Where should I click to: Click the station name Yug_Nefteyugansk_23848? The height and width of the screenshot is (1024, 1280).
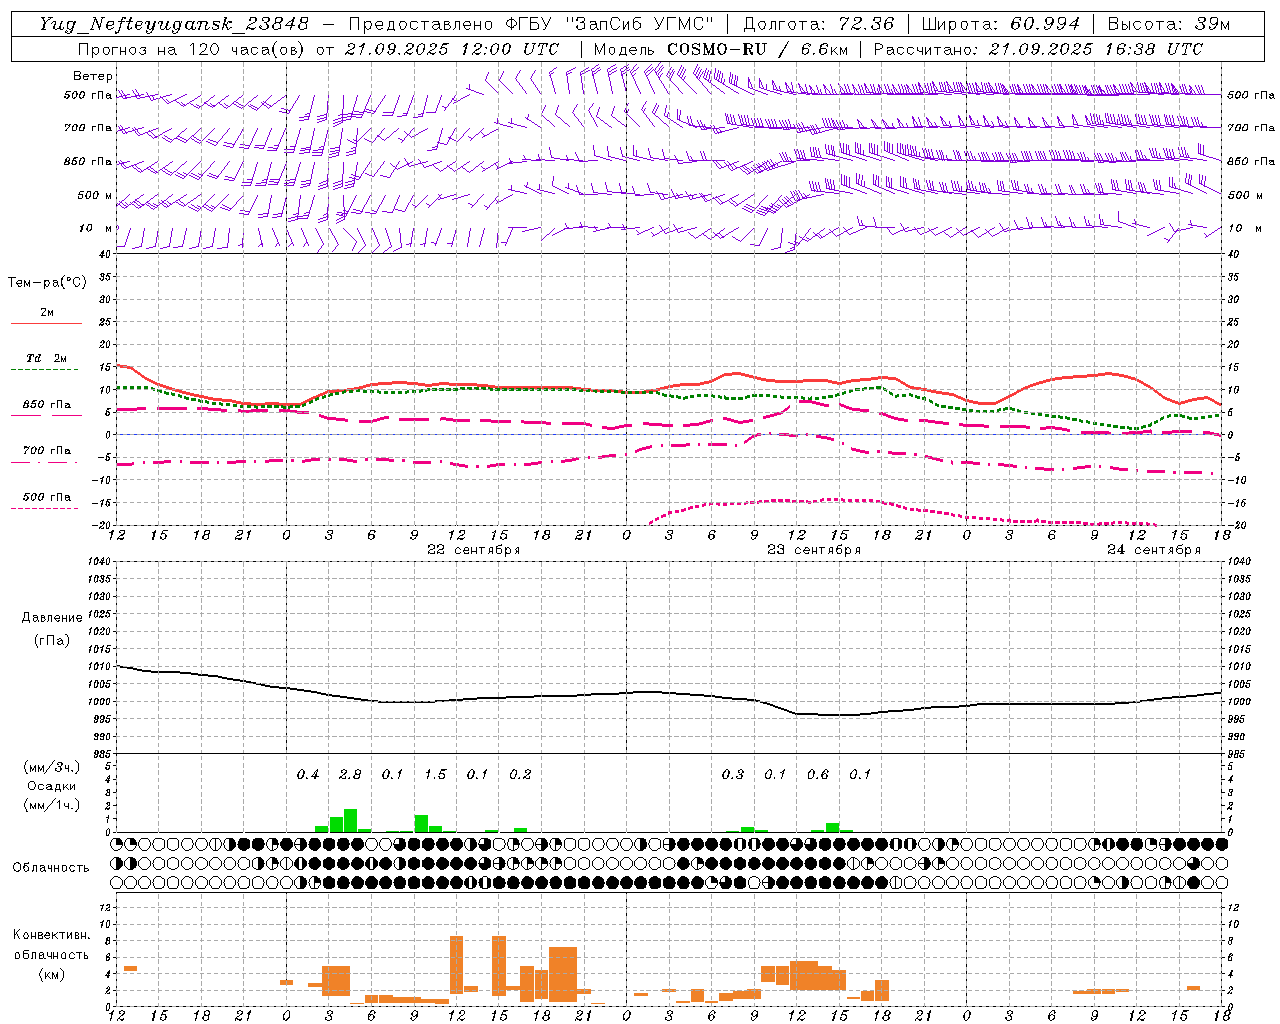pyautogui.click(x=174, y=24)
